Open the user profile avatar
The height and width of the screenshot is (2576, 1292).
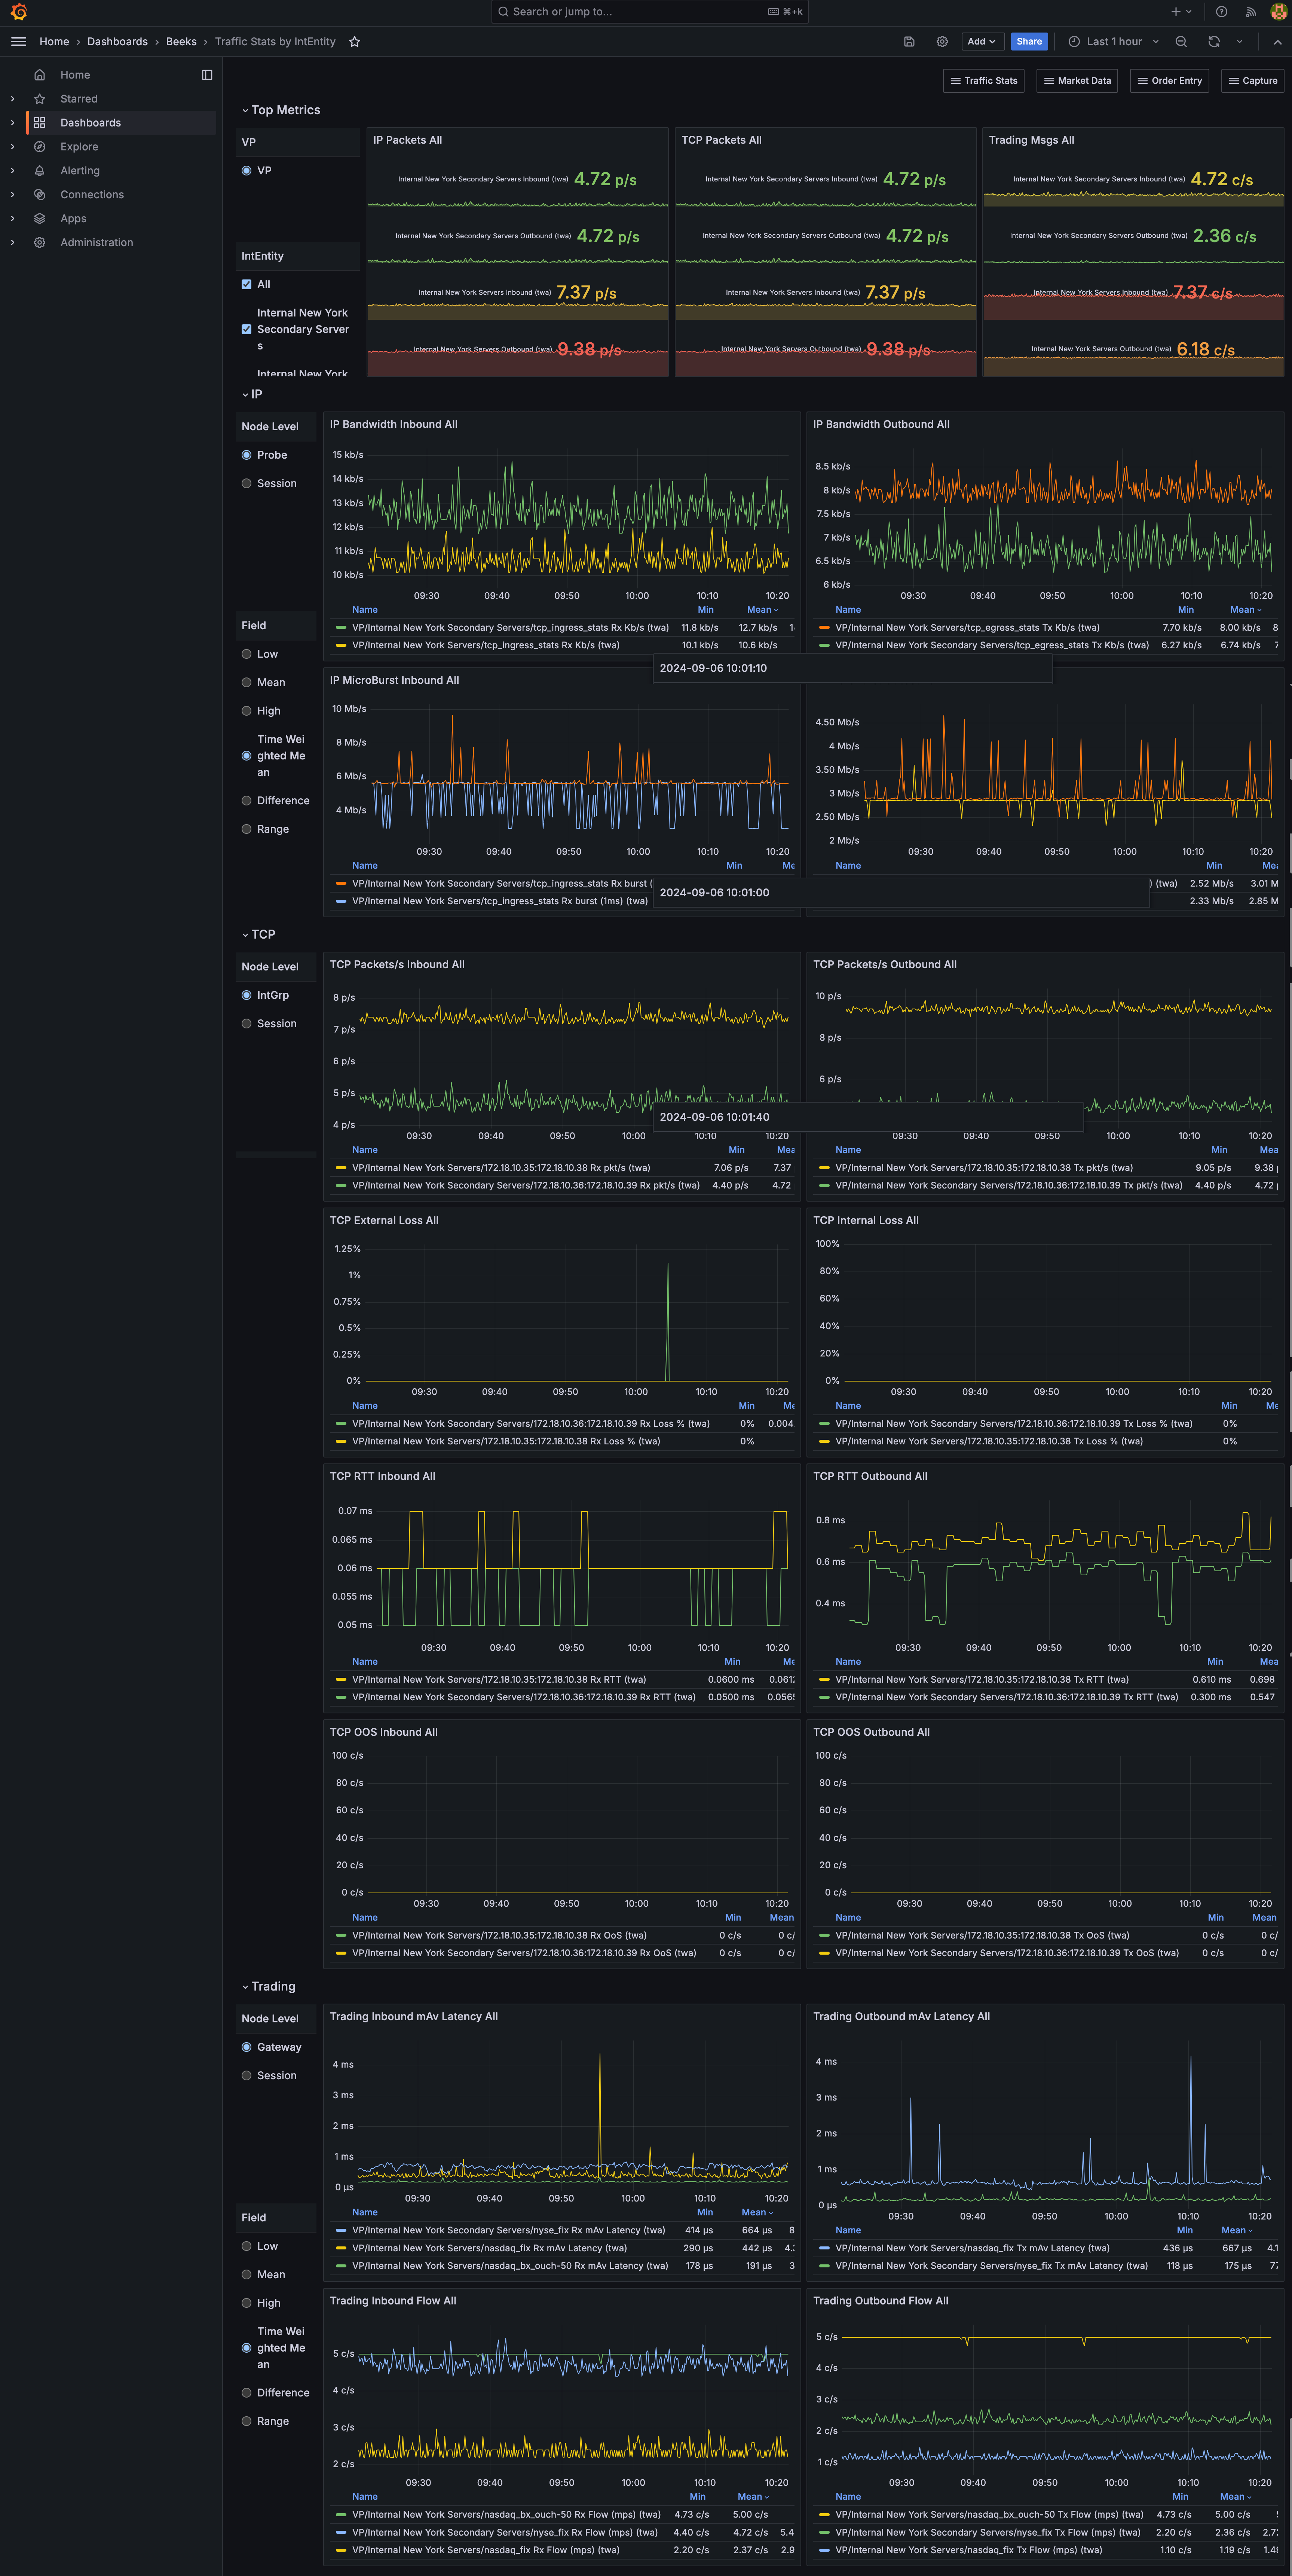coord(1278,12)
